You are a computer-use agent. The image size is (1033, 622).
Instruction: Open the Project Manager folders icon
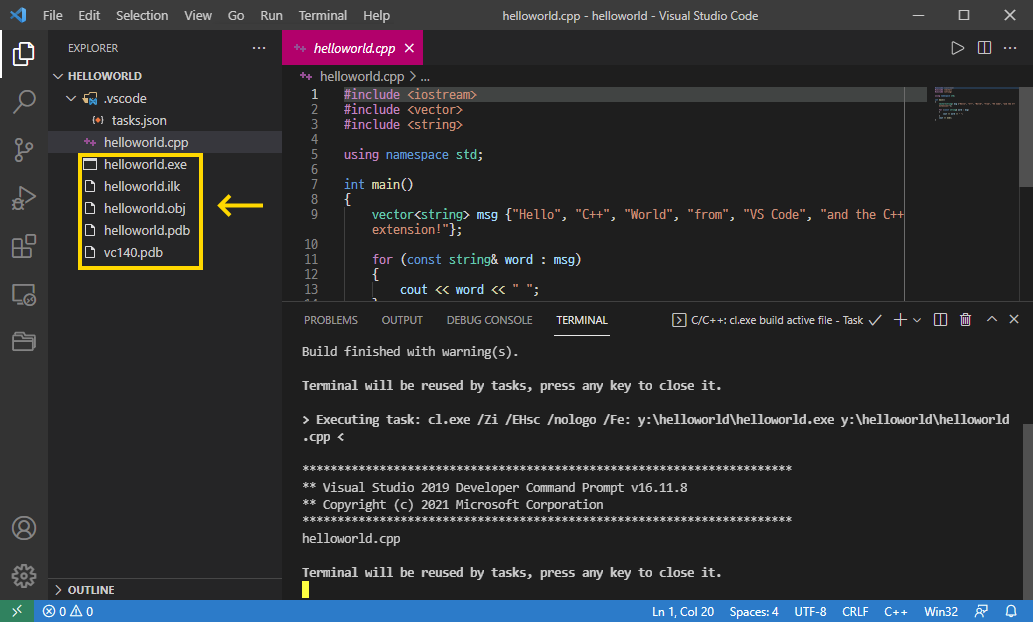24,341
